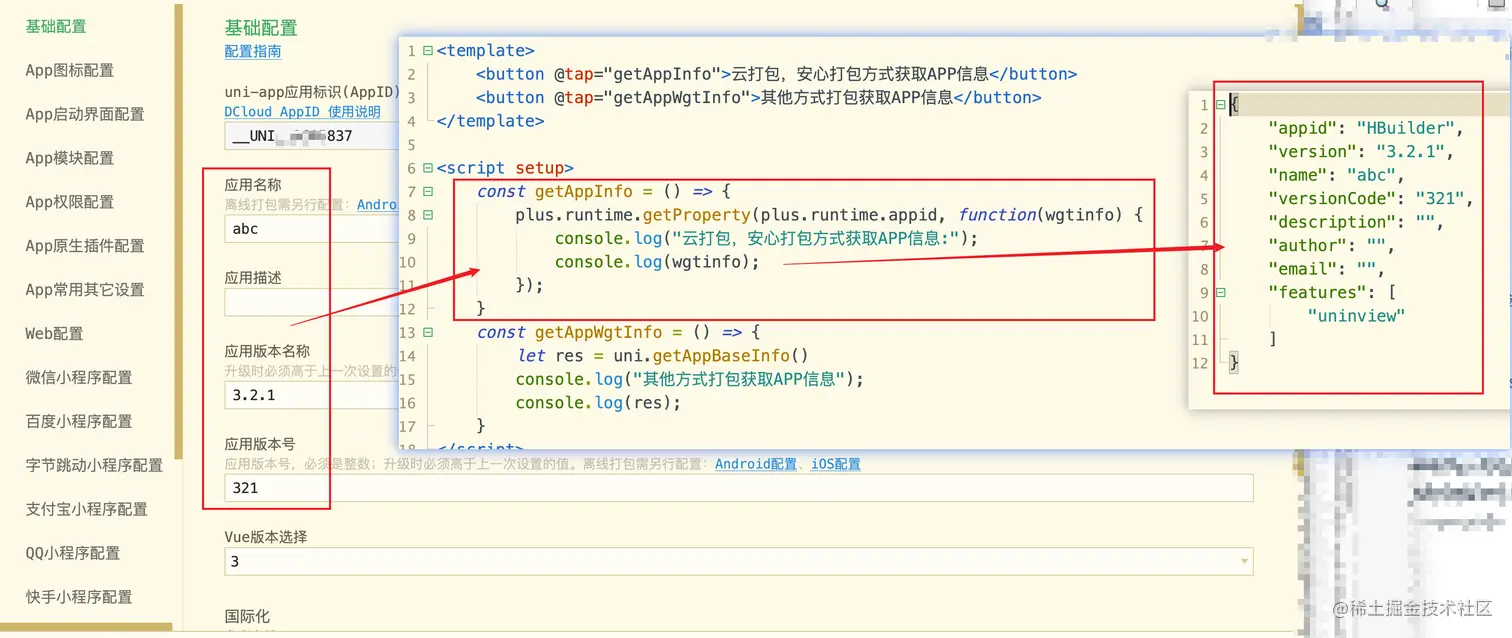
Task: Follow Android配置 link under 应用版本号
Action: (x=756, y=464)
